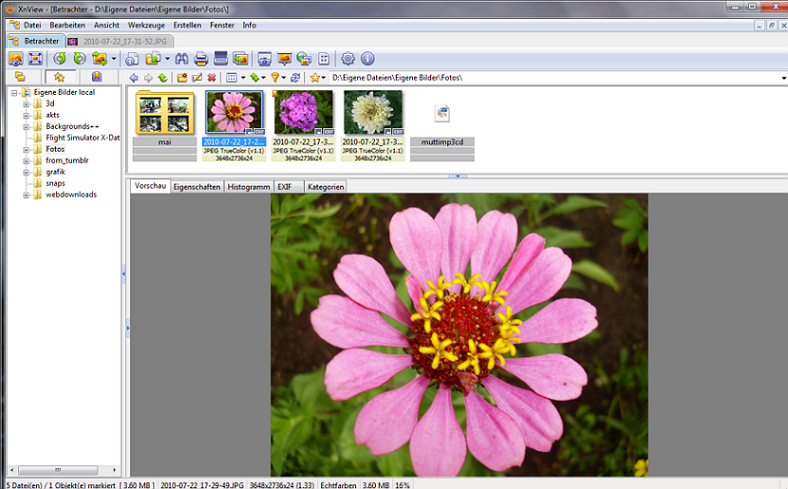The width and height of the screenshot is (788, 489).
Task: Open the folder path address dropdown
Action: (x=783, y=78)
